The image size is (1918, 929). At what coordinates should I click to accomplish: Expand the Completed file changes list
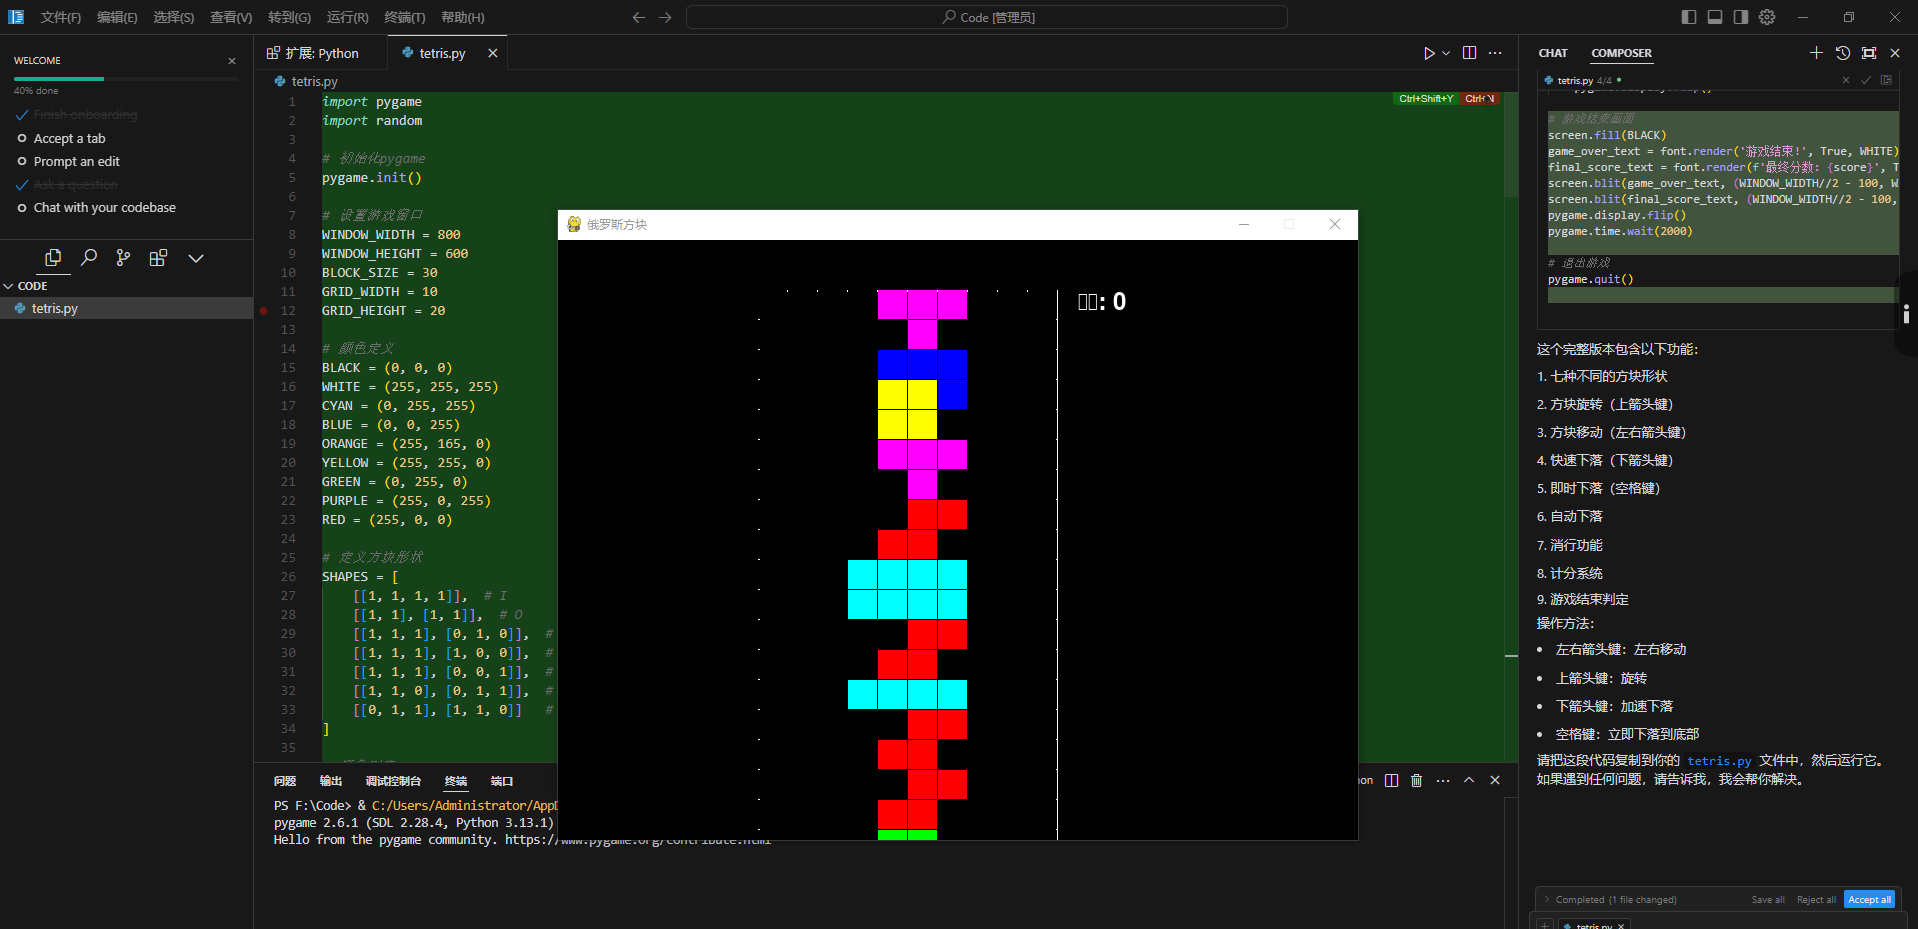pos(1547,899)
